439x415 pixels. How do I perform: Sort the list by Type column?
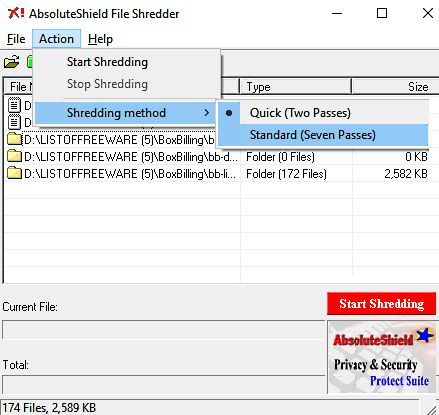pos(295,87)
